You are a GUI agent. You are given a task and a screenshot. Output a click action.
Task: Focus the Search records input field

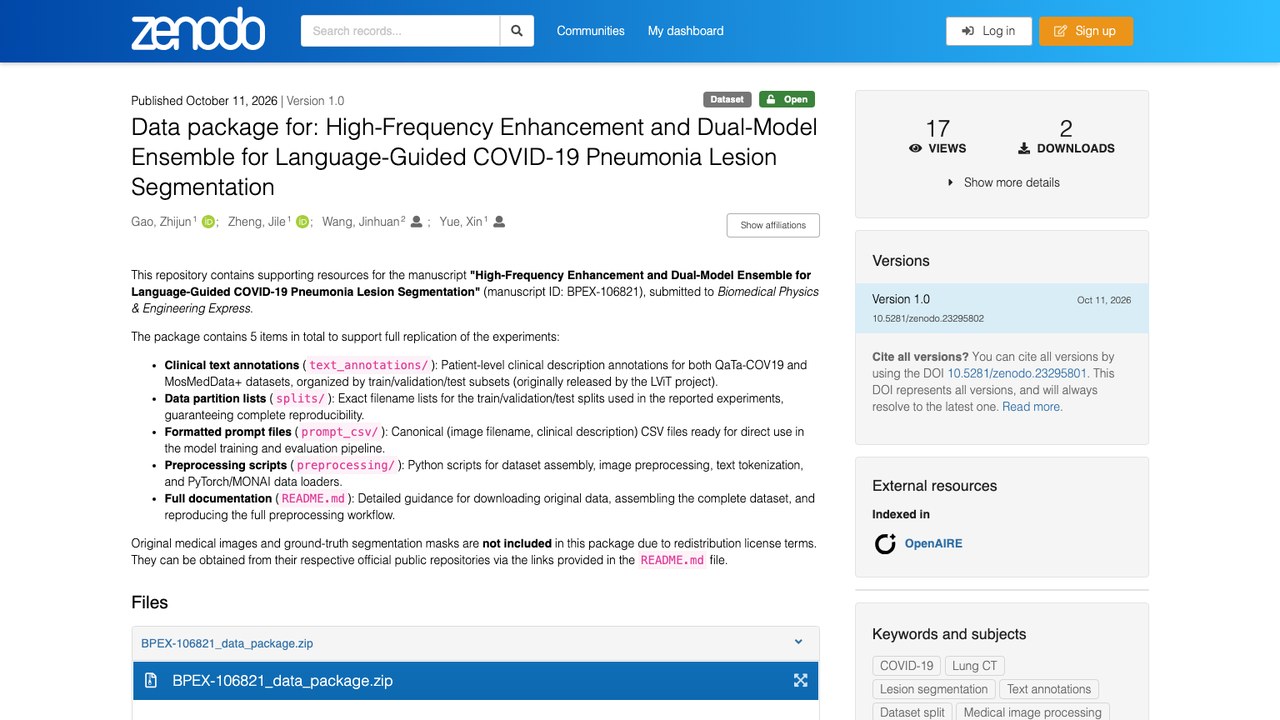tap(401, 31)
